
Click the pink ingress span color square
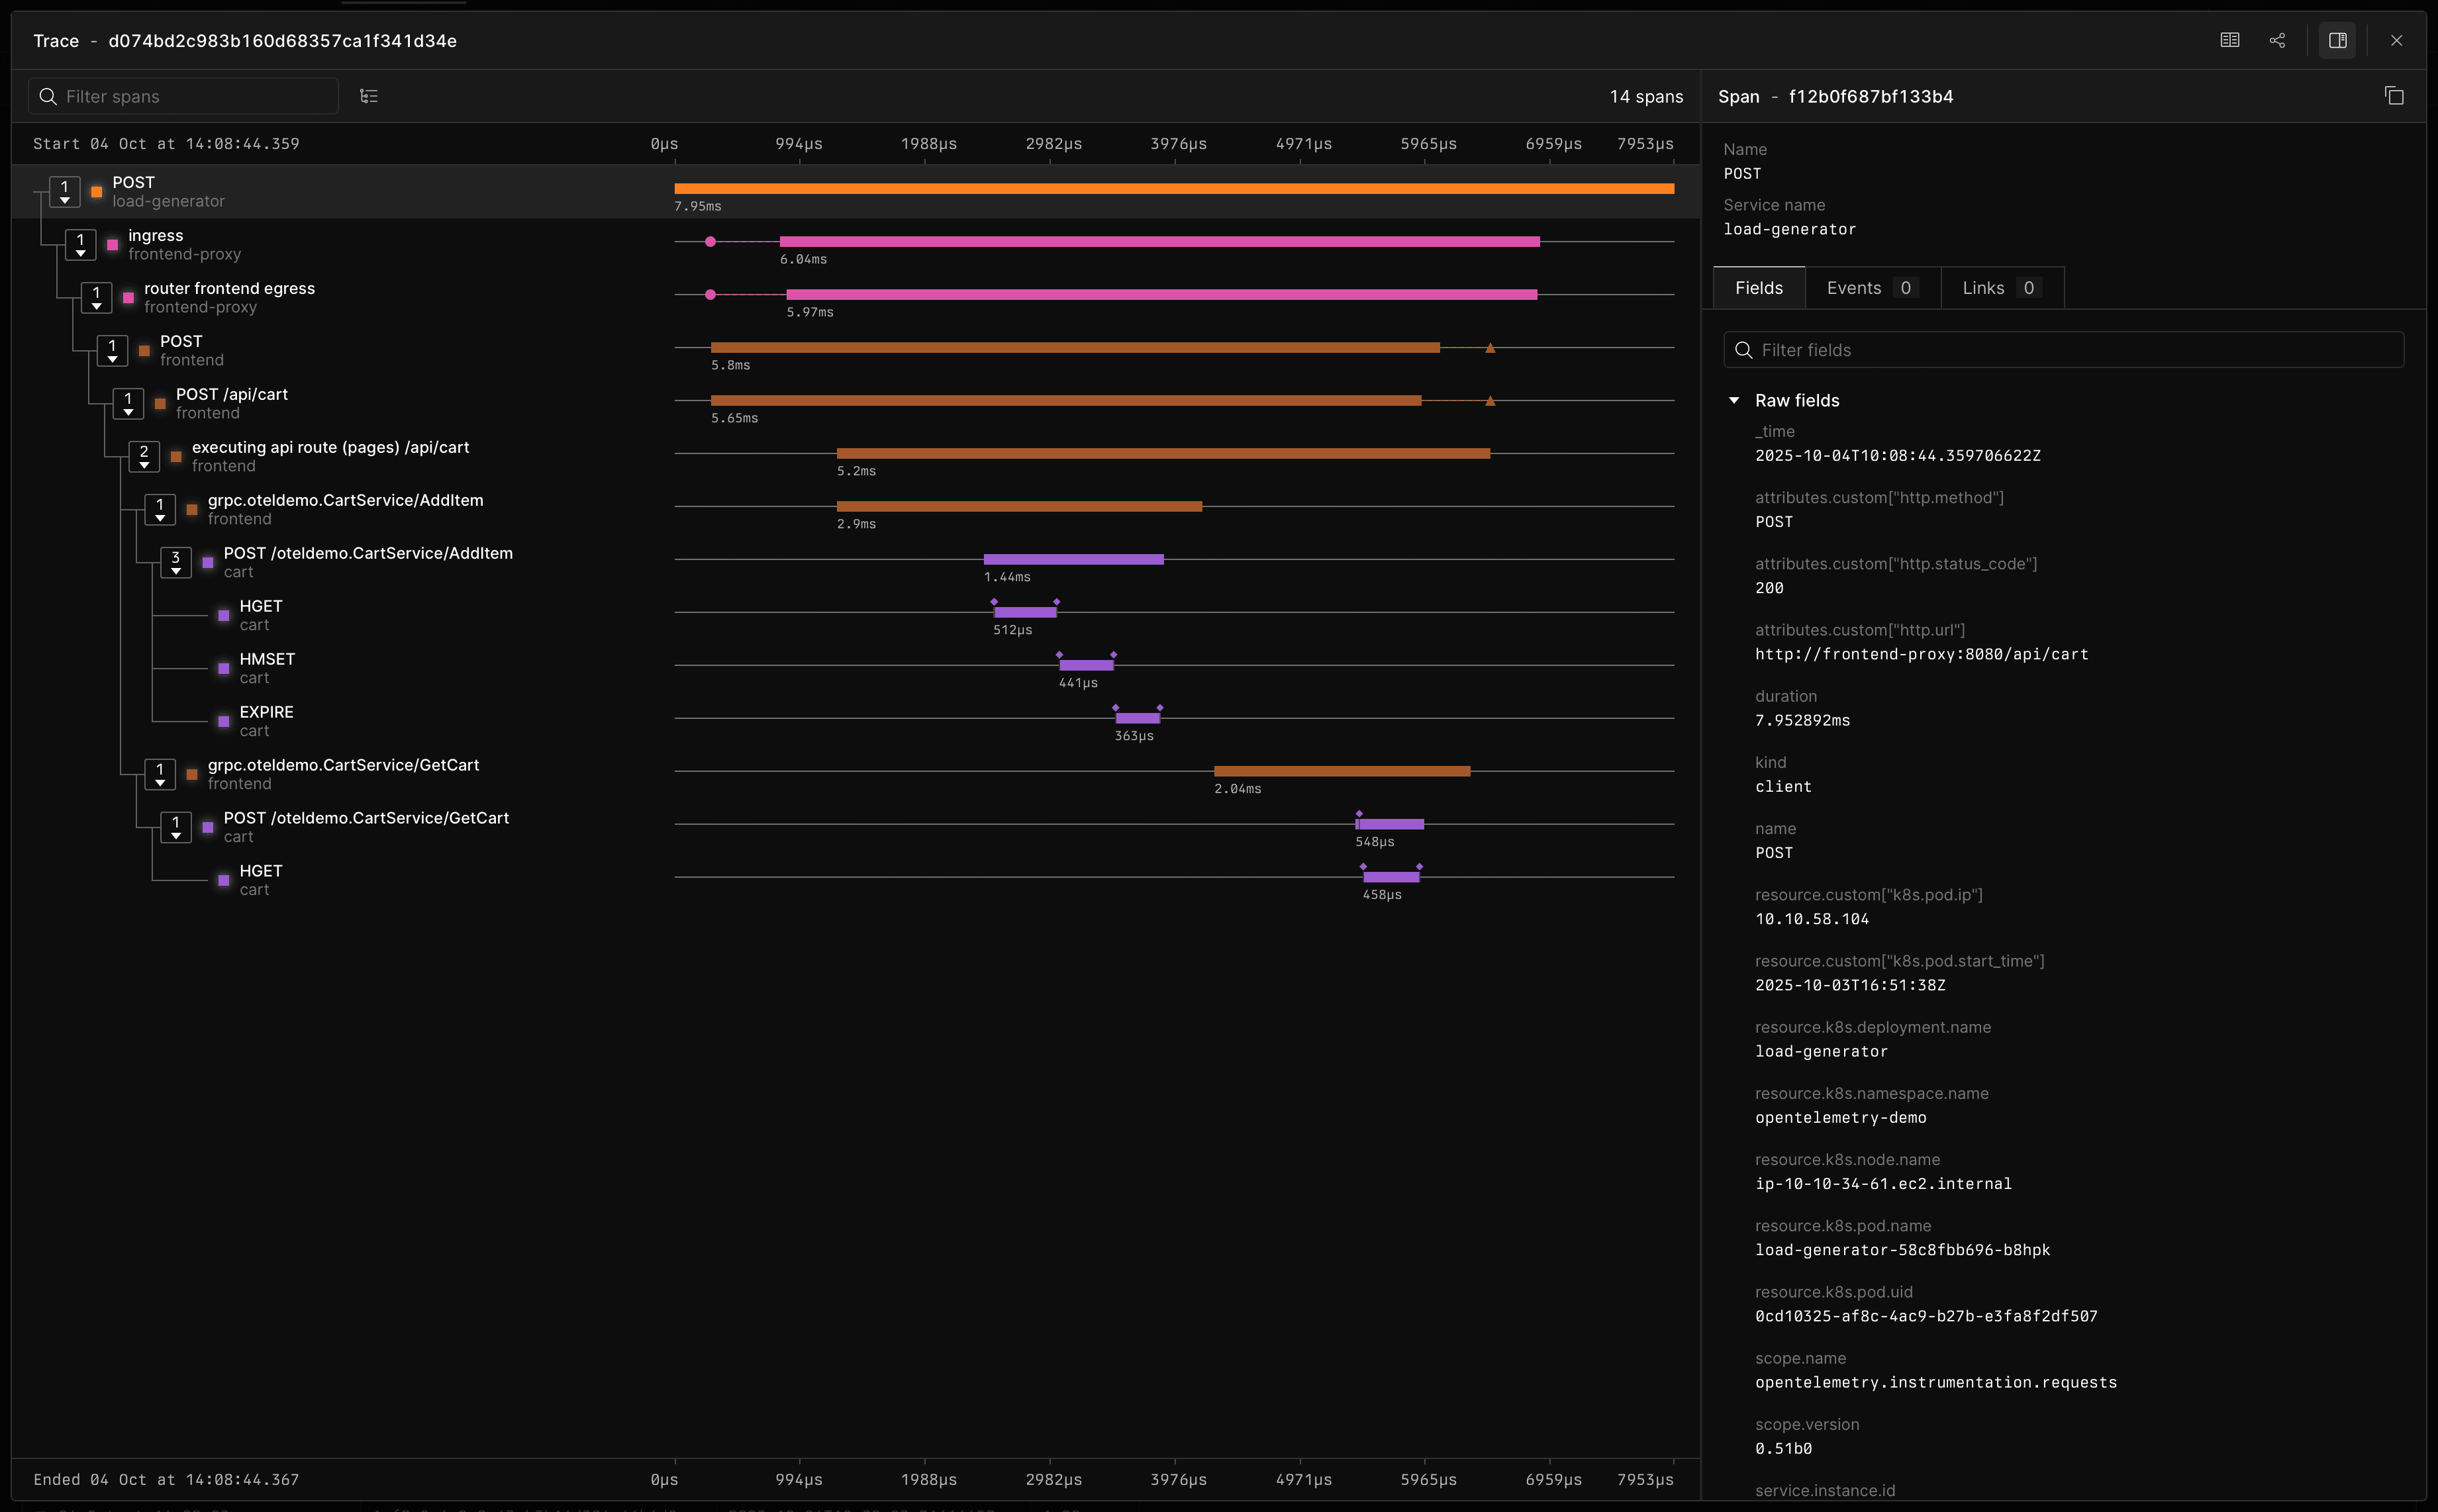point(112,245)
